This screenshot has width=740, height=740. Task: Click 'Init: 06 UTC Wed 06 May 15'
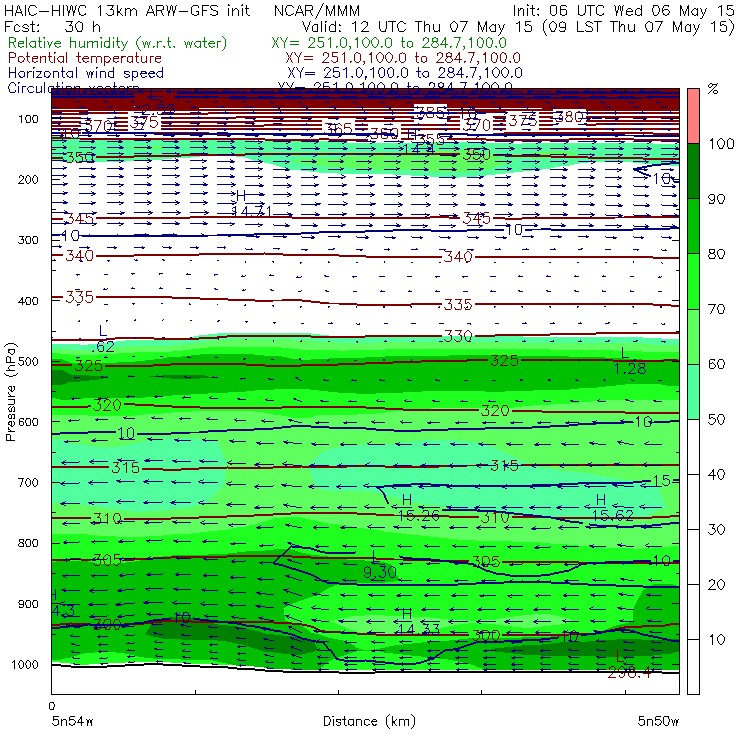click(x=623, y=10)
